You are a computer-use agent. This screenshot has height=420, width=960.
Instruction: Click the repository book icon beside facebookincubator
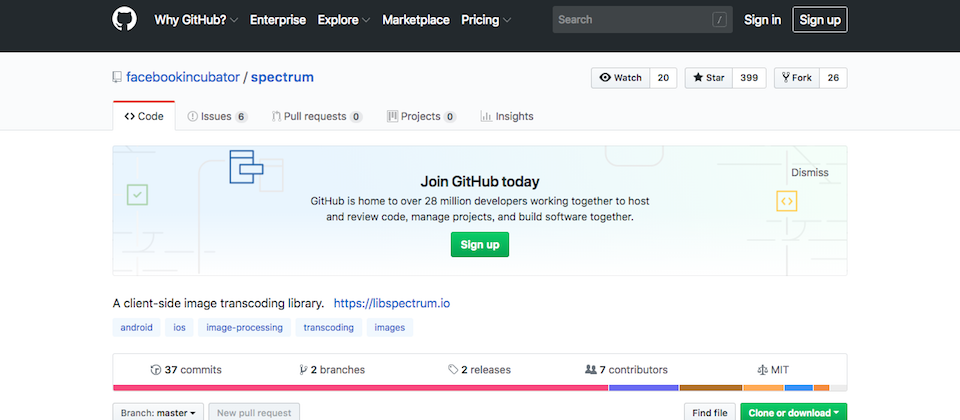click(117, 77)
